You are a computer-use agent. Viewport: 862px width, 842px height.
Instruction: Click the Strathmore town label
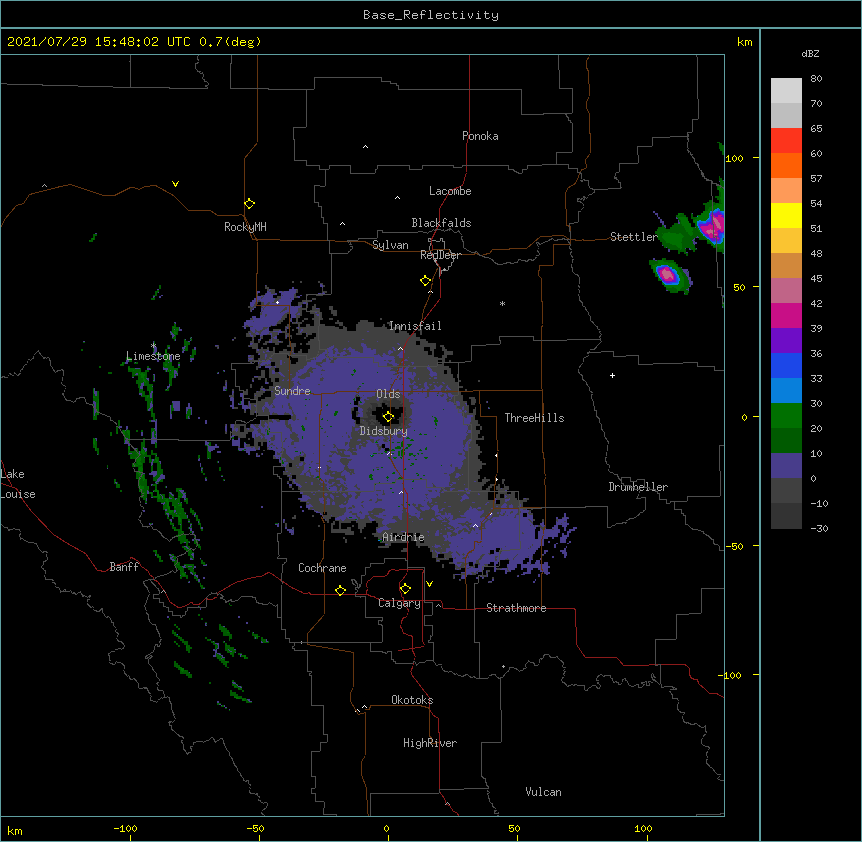click(x=516, y=608)
